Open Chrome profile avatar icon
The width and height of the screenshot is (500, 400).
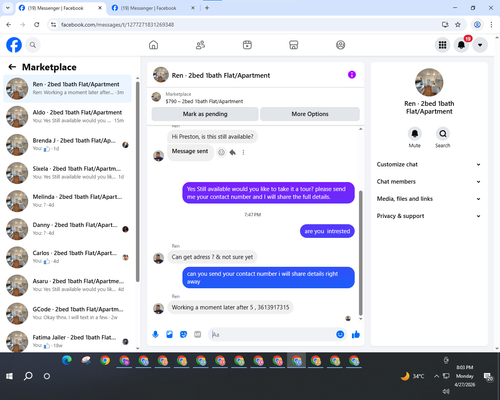point(477,25)
